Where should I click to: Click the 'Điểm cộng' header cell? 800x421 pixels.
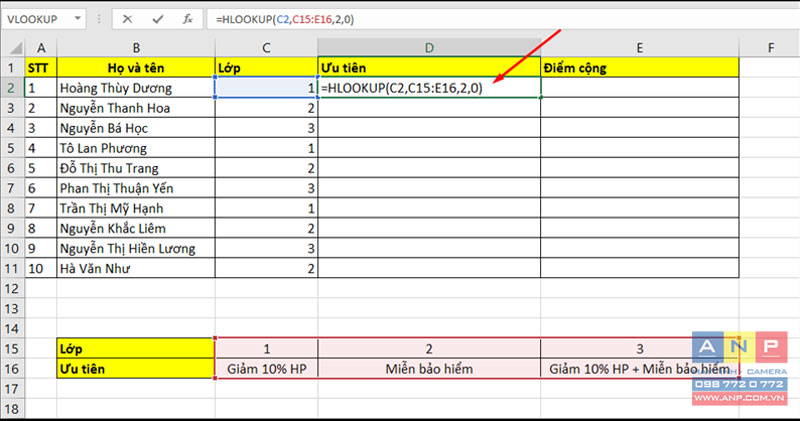click(639, 67)
